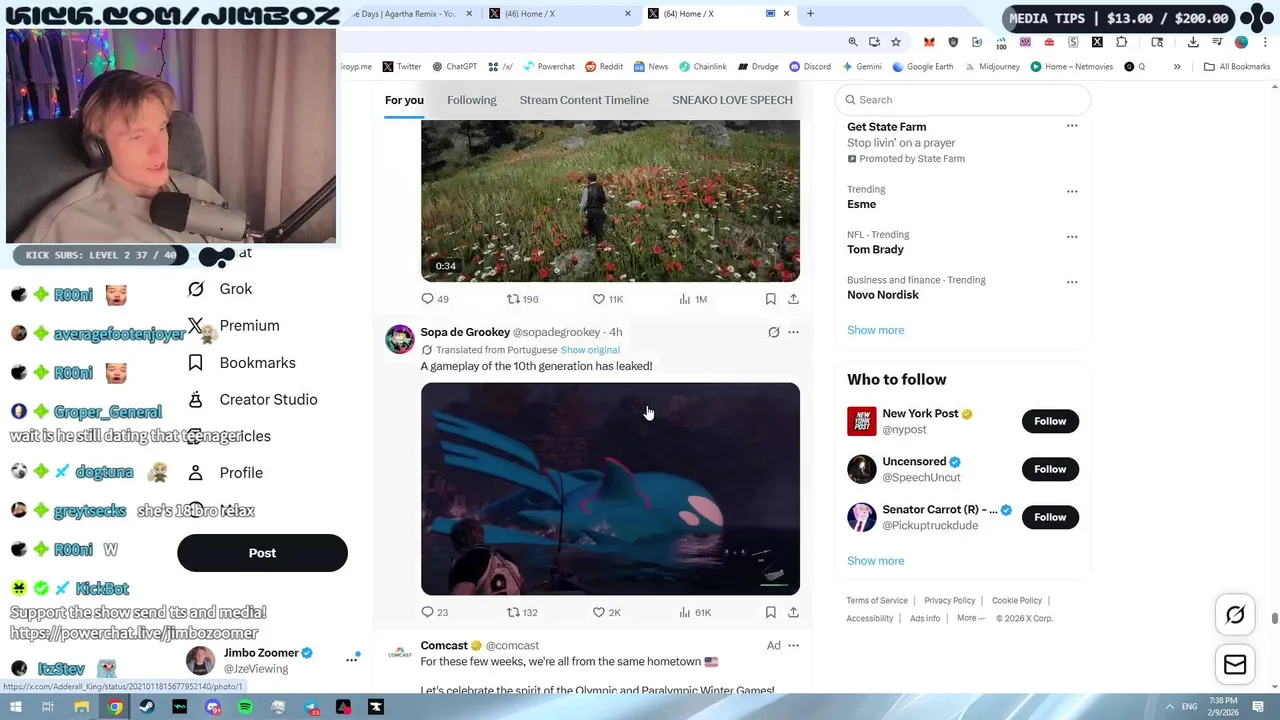Bookmark this page with the star icon
The image size is (1280, 720).
coord(896,42)
